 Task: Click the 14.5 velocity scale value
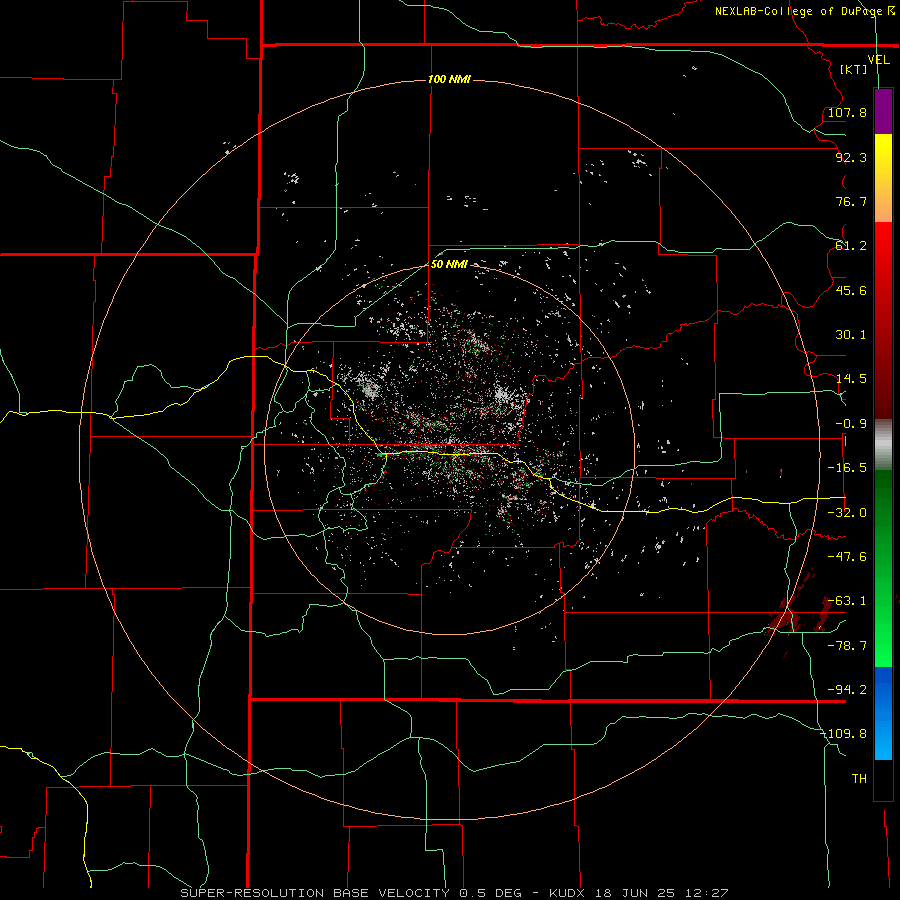click(x=851, y=379)
